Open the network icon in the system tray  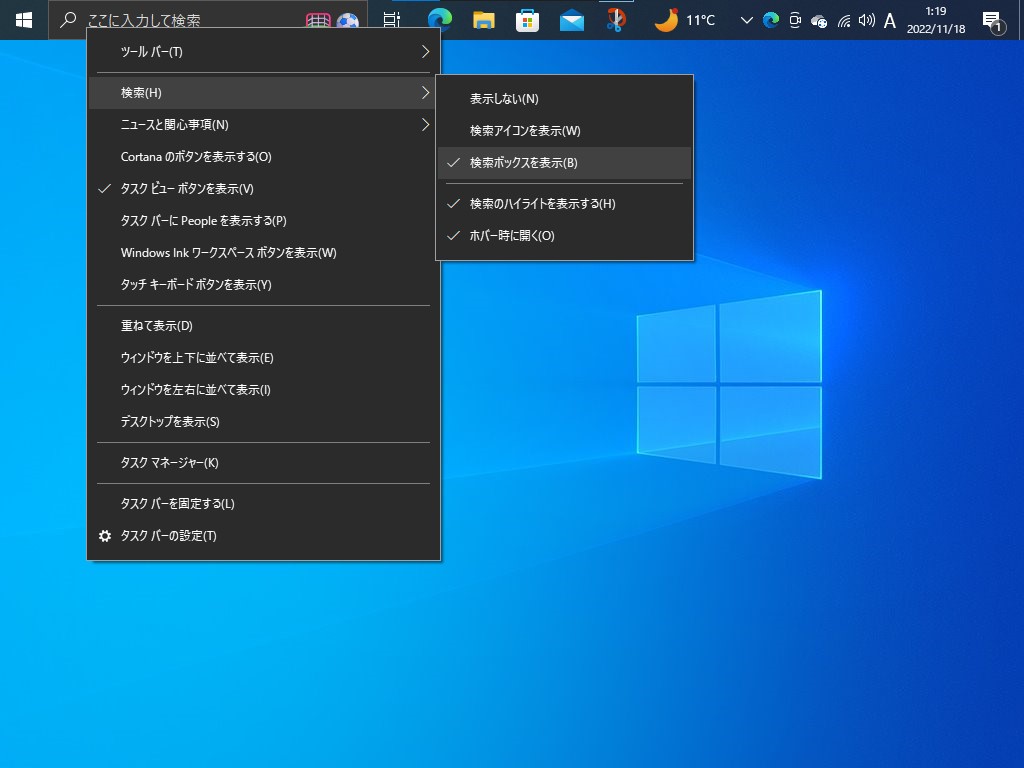[843, 19]
